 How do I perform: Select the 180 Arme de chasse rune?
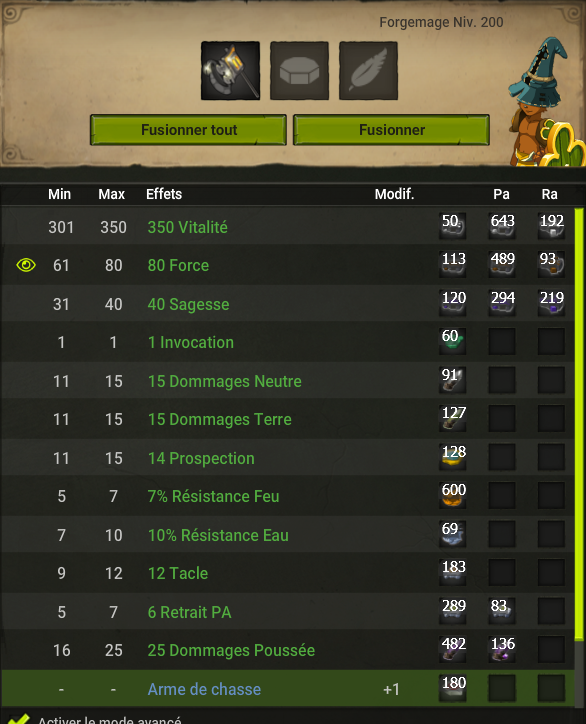tap(452, 688)
